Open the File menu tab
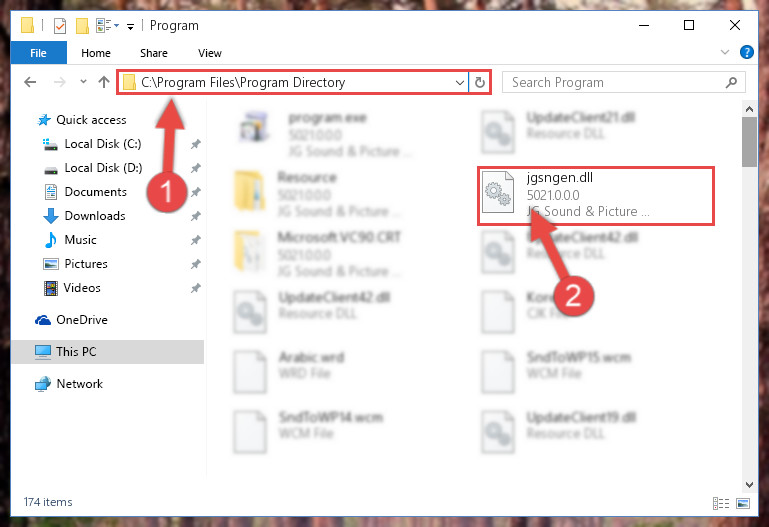This screenshot has width=769, height=527. [x=39, y=53]
